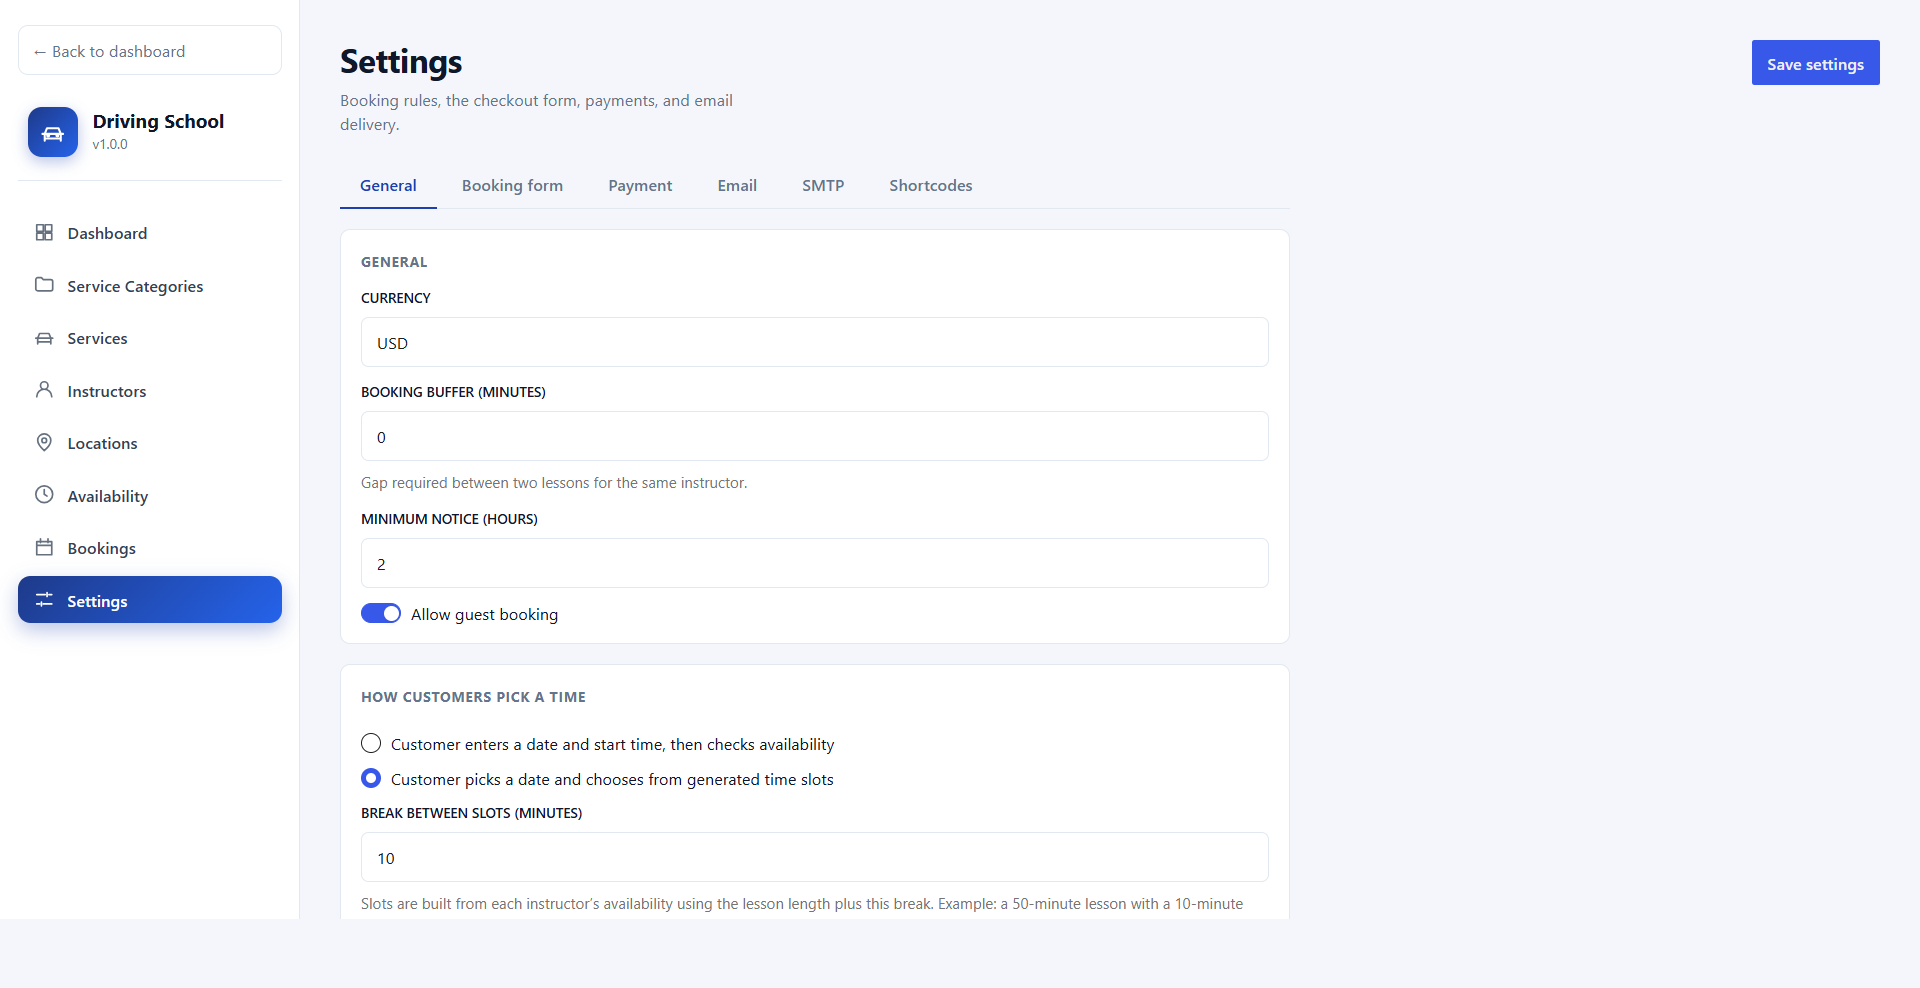This screenshot has height=988, width=1920.
Task: Click the Booking buffer minutes field
Action: point(815,436)
